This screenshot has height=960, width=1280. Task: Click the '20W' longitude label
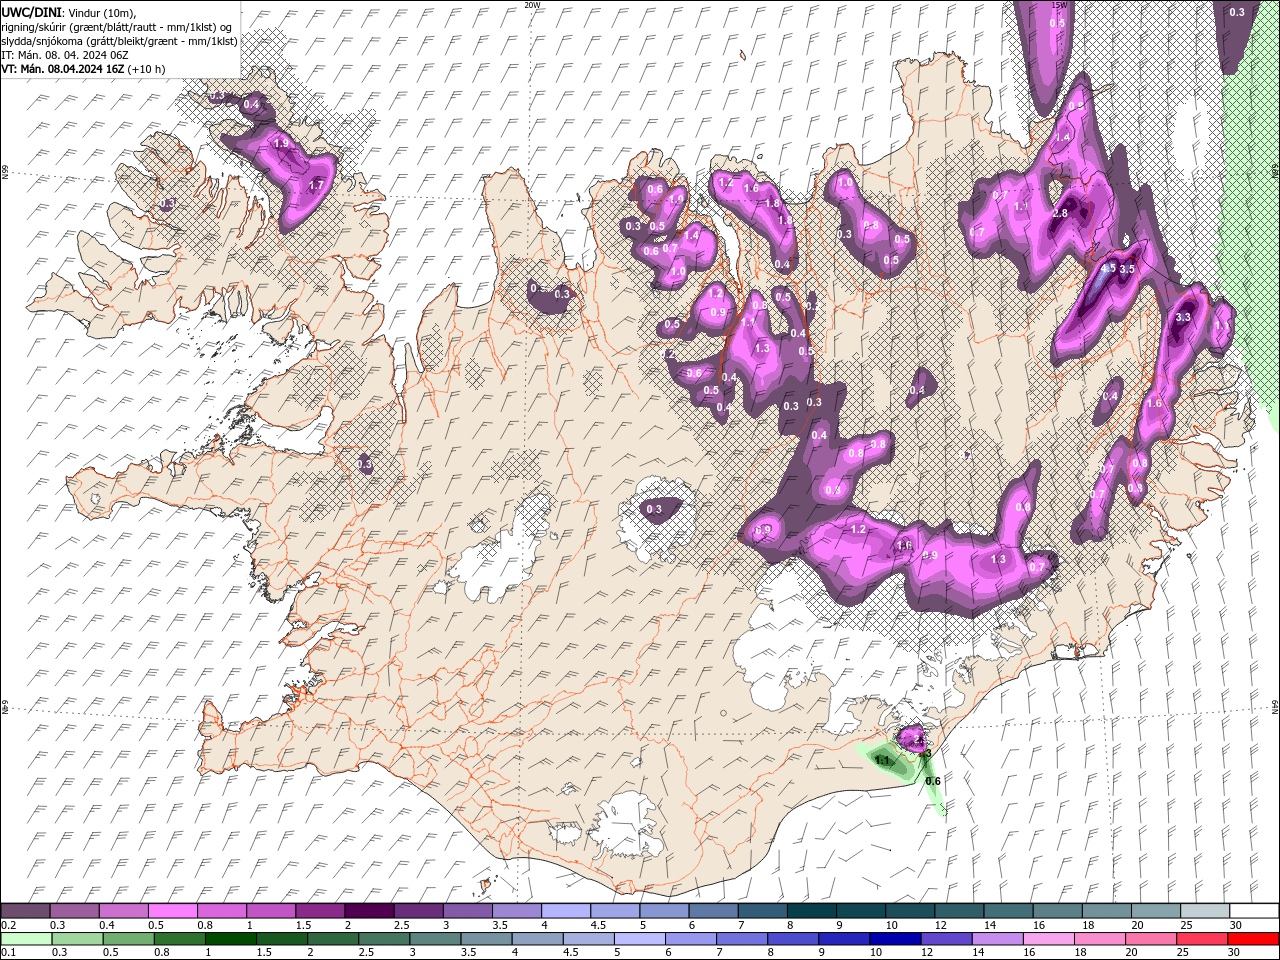tap(532, 5)
